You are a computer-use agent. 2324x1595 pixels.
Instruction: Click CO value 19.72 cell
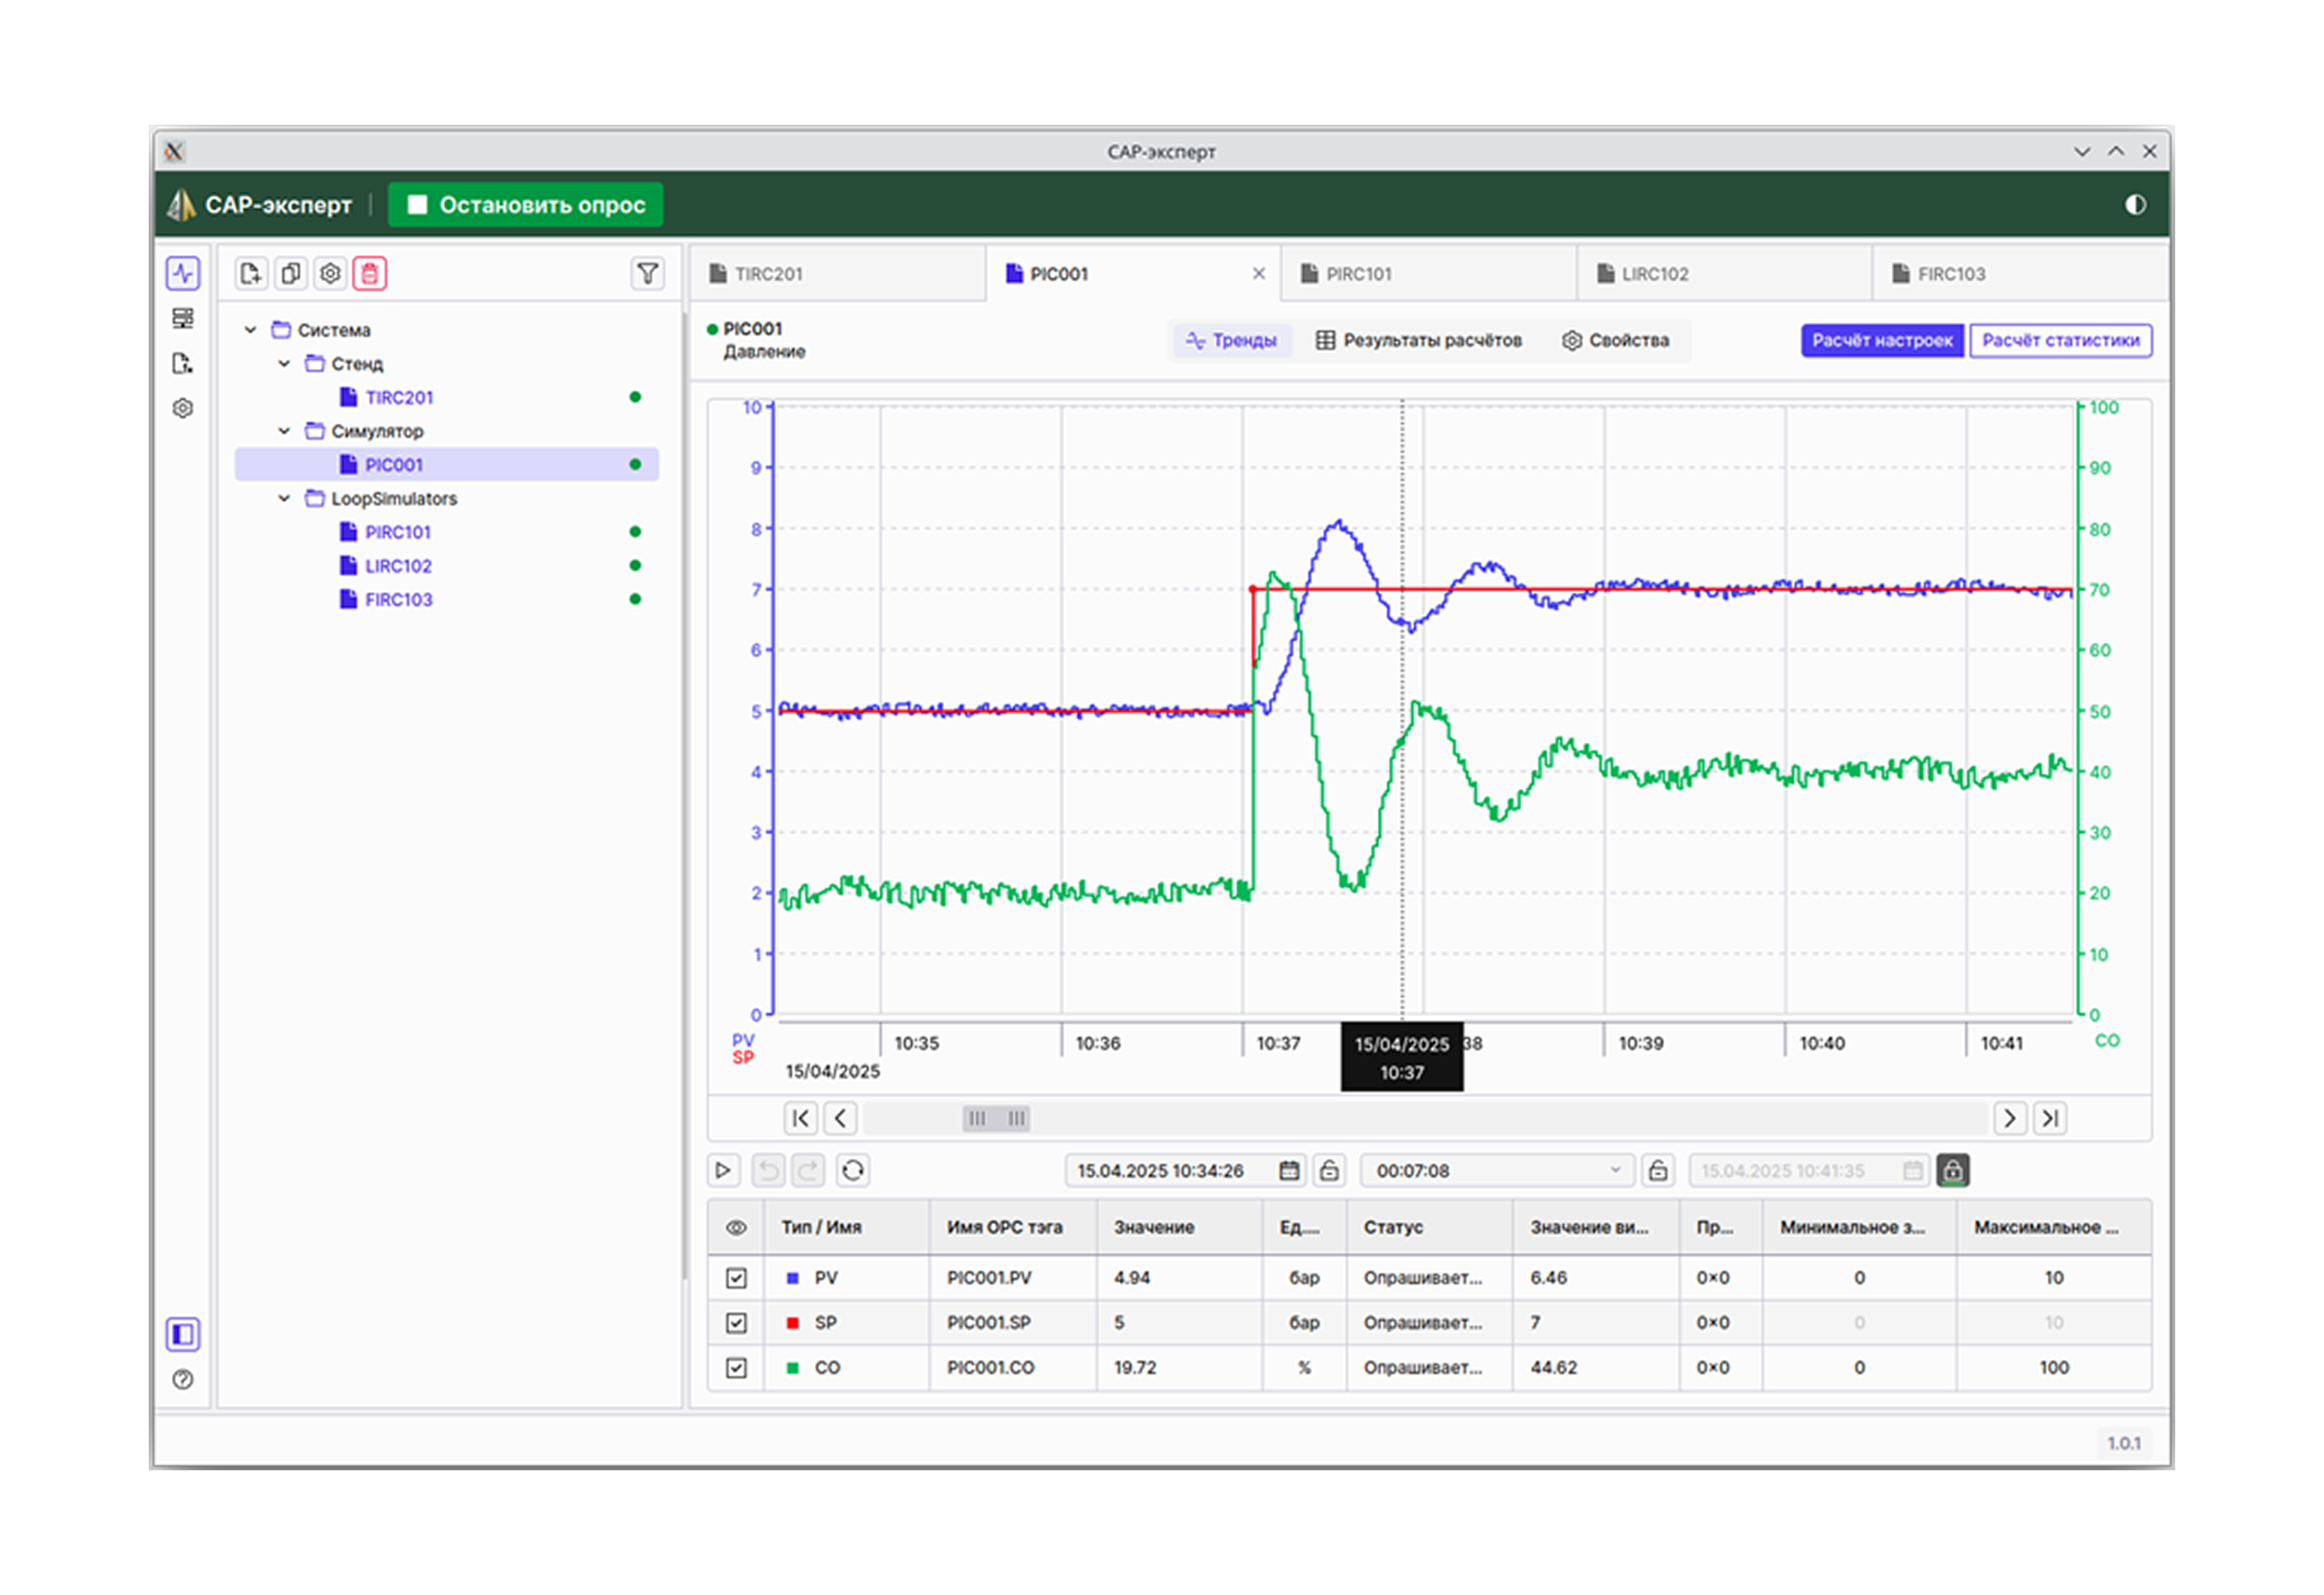coord(1179,1368)
